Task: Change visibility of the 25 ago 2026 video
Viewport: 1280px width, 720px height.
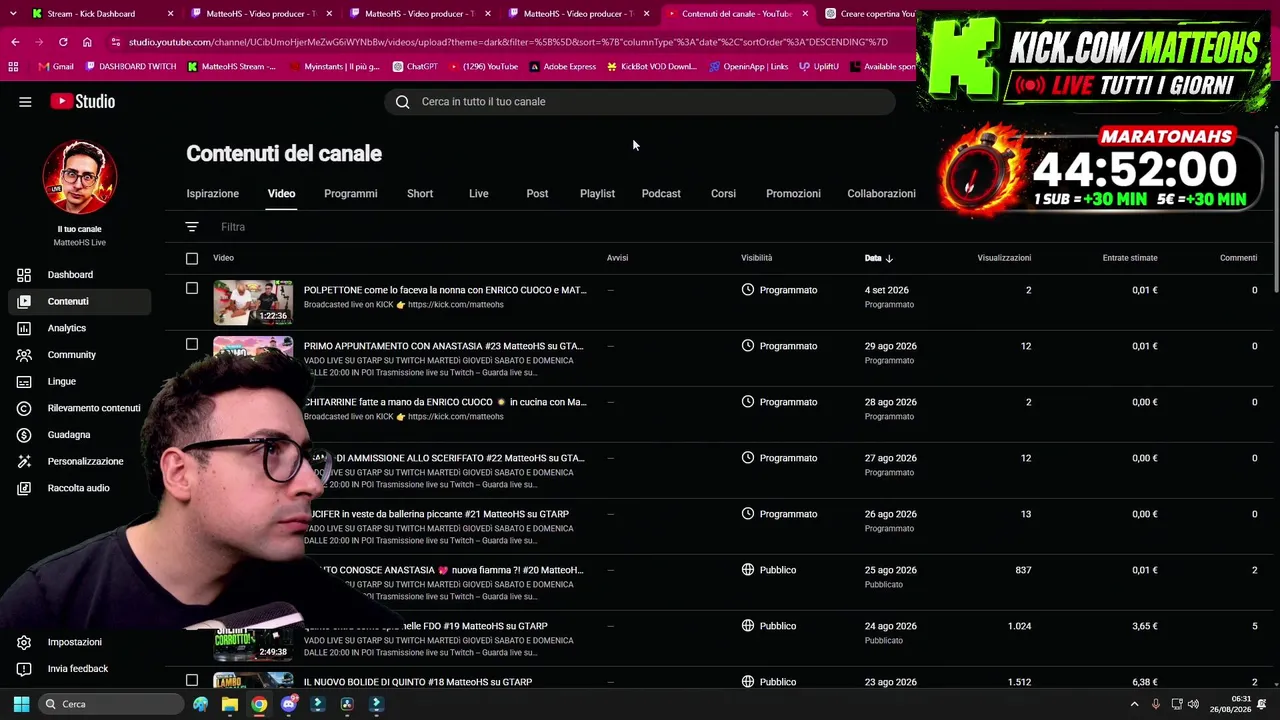Action: click(770, 570)
